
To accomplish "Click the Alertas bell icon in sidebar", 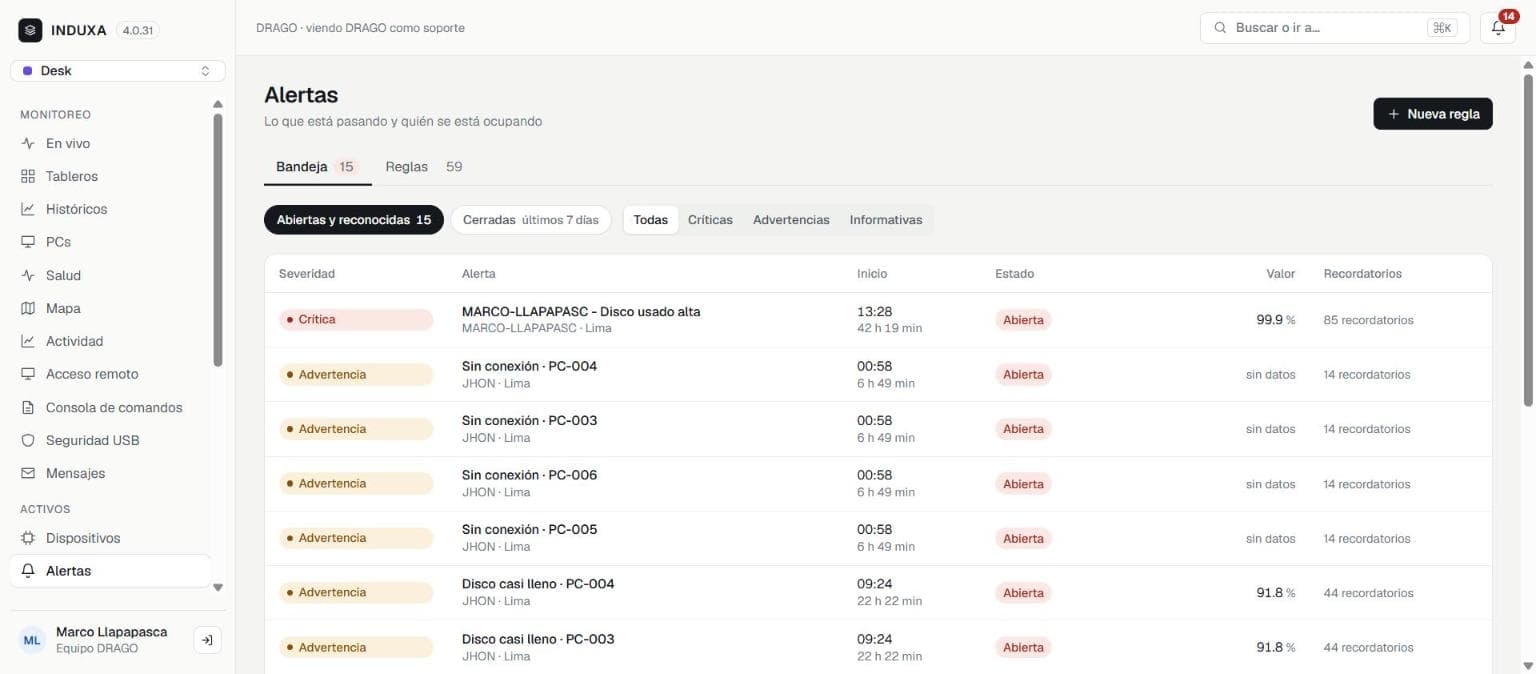I will (x=28, y=571).
